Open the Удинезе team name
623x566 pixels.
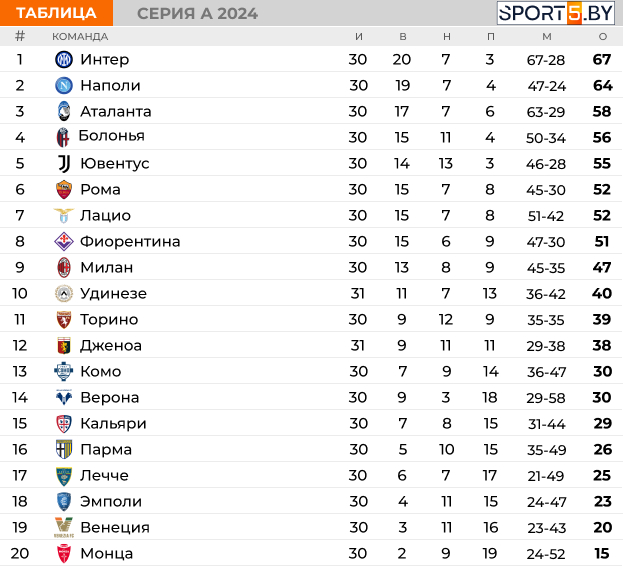tap(114, 294)
